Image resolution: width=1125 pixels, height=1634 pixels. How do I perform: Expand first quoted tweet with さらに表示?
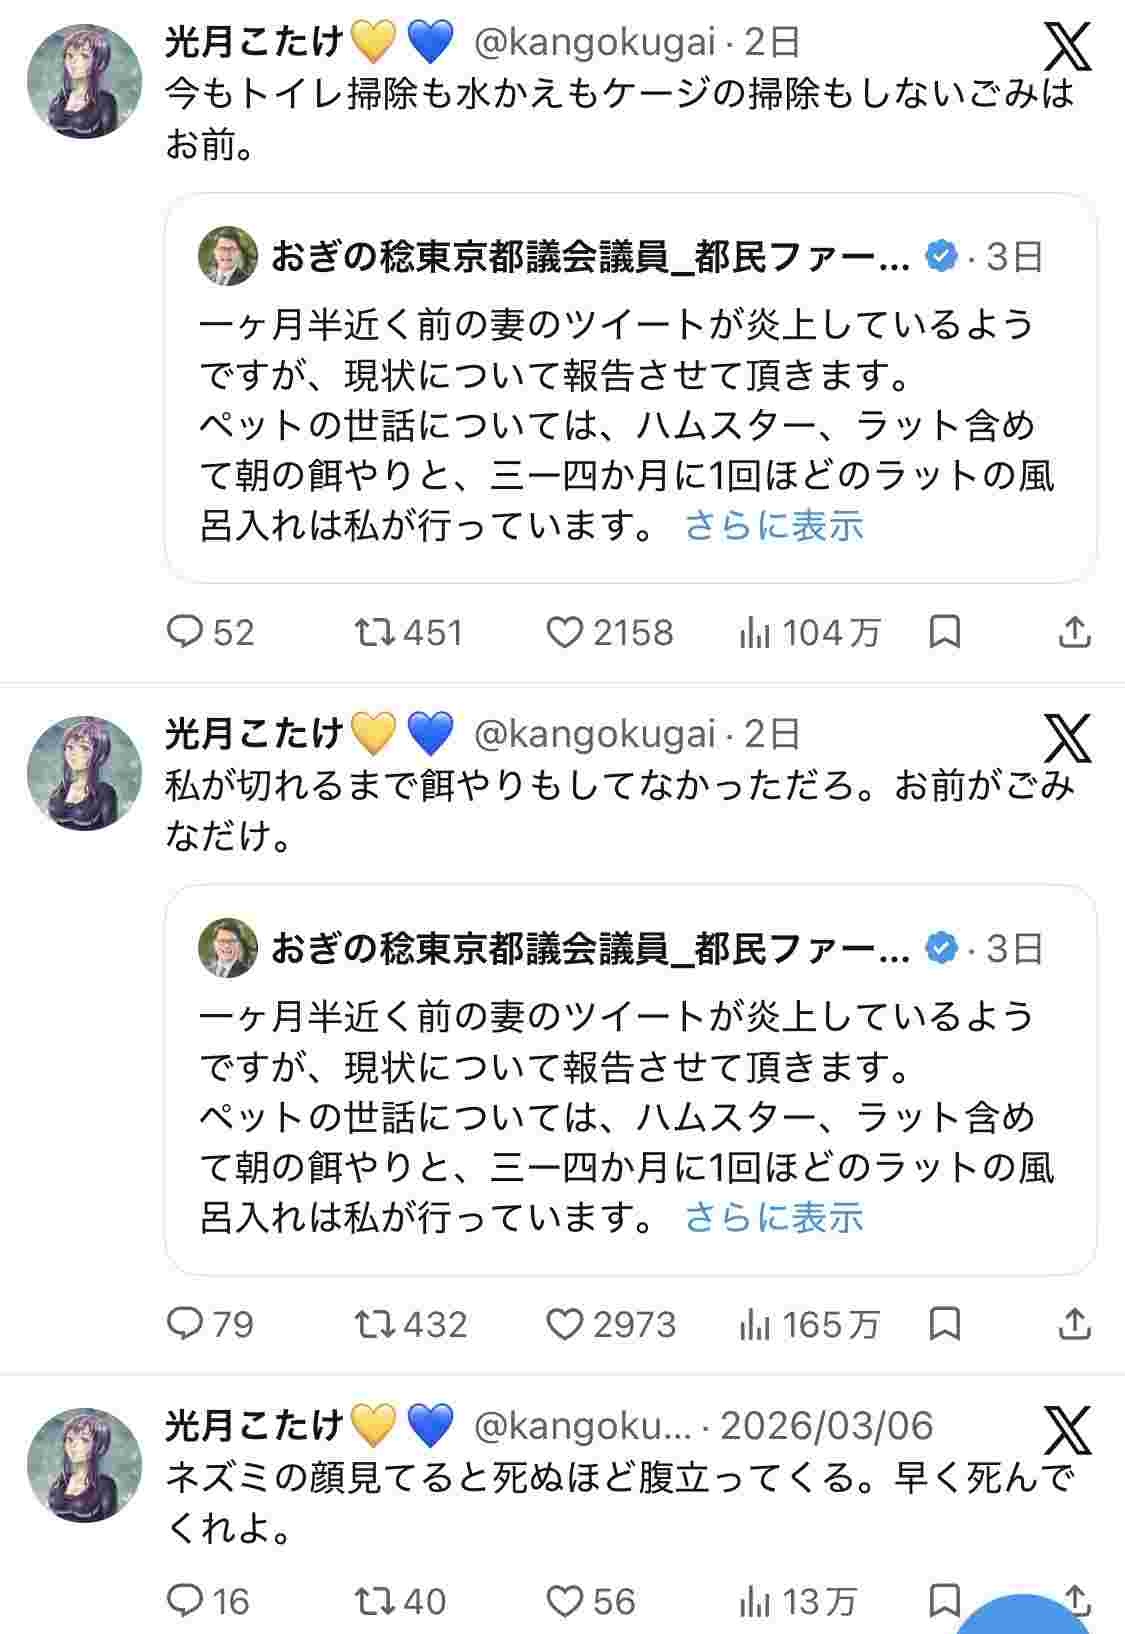click(773, 526)
